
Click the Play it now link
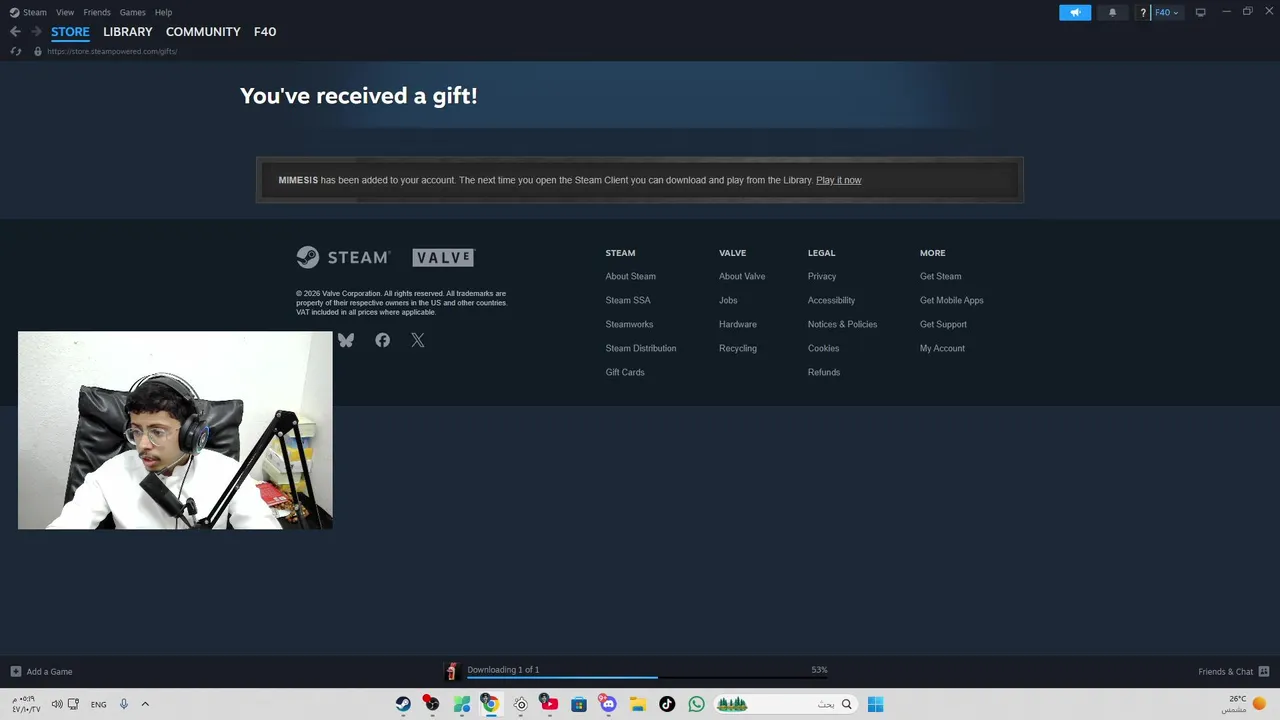coord(838,180)
